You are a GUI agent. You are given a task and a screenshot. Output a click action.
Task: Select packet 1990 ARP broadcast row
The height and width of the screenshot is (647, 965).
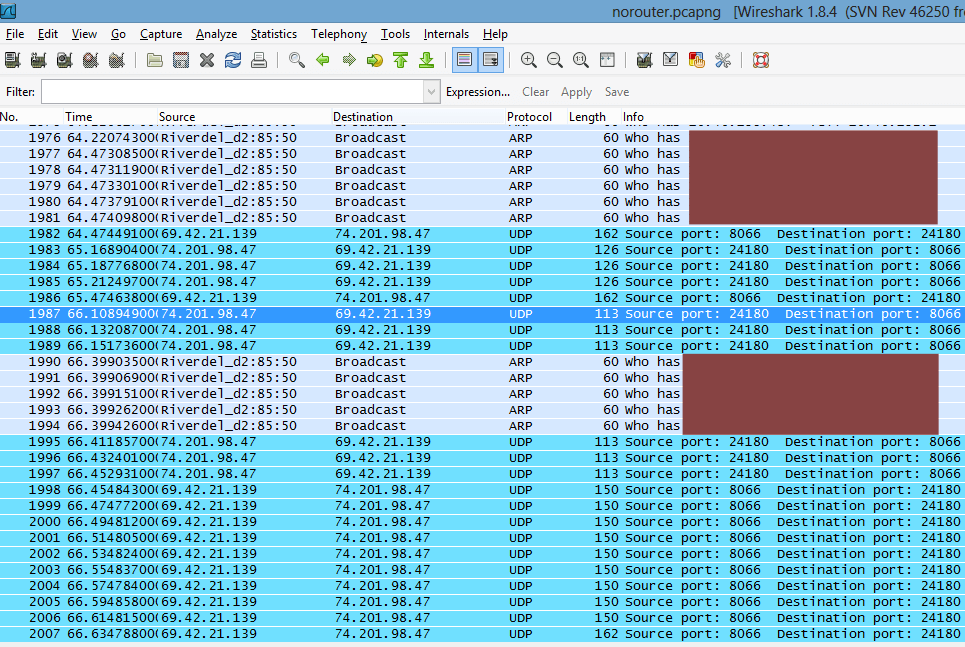(x=482, y=362)
